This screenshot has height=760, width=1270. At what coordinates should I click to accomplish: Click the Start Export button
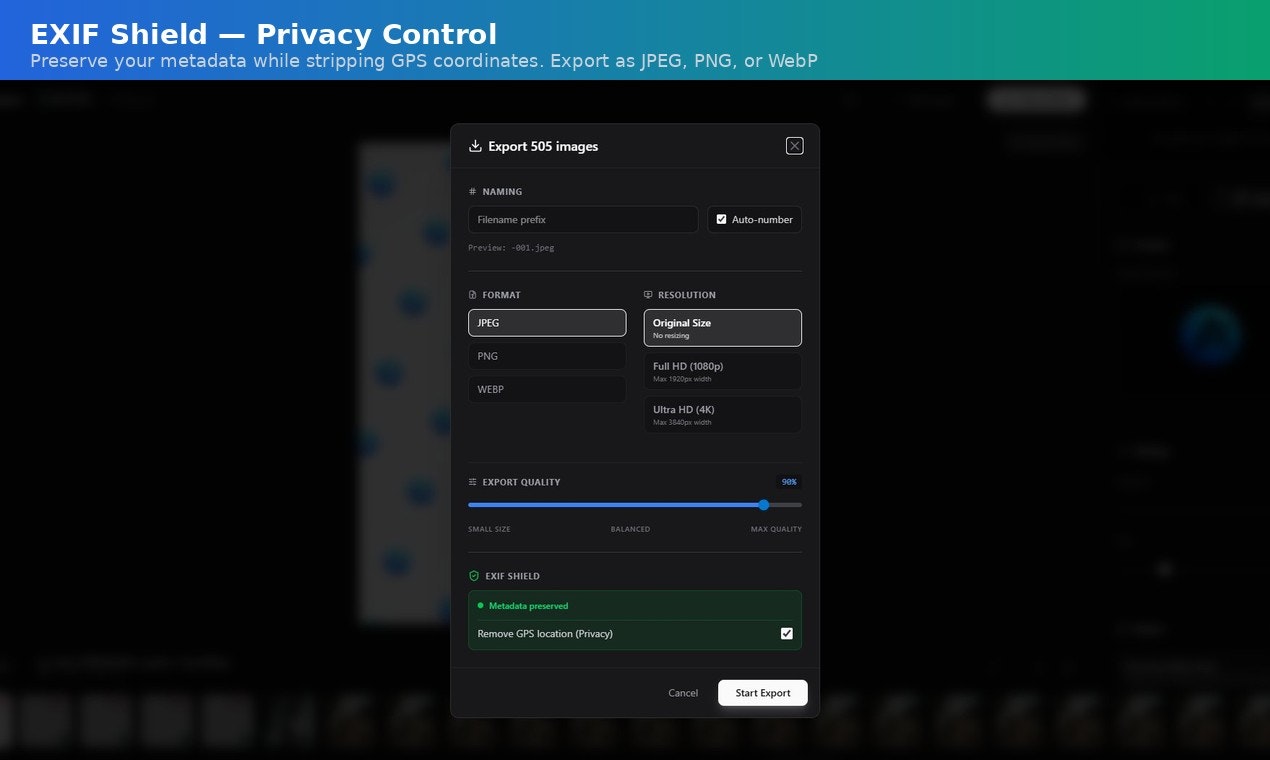[x=763, y=693]
